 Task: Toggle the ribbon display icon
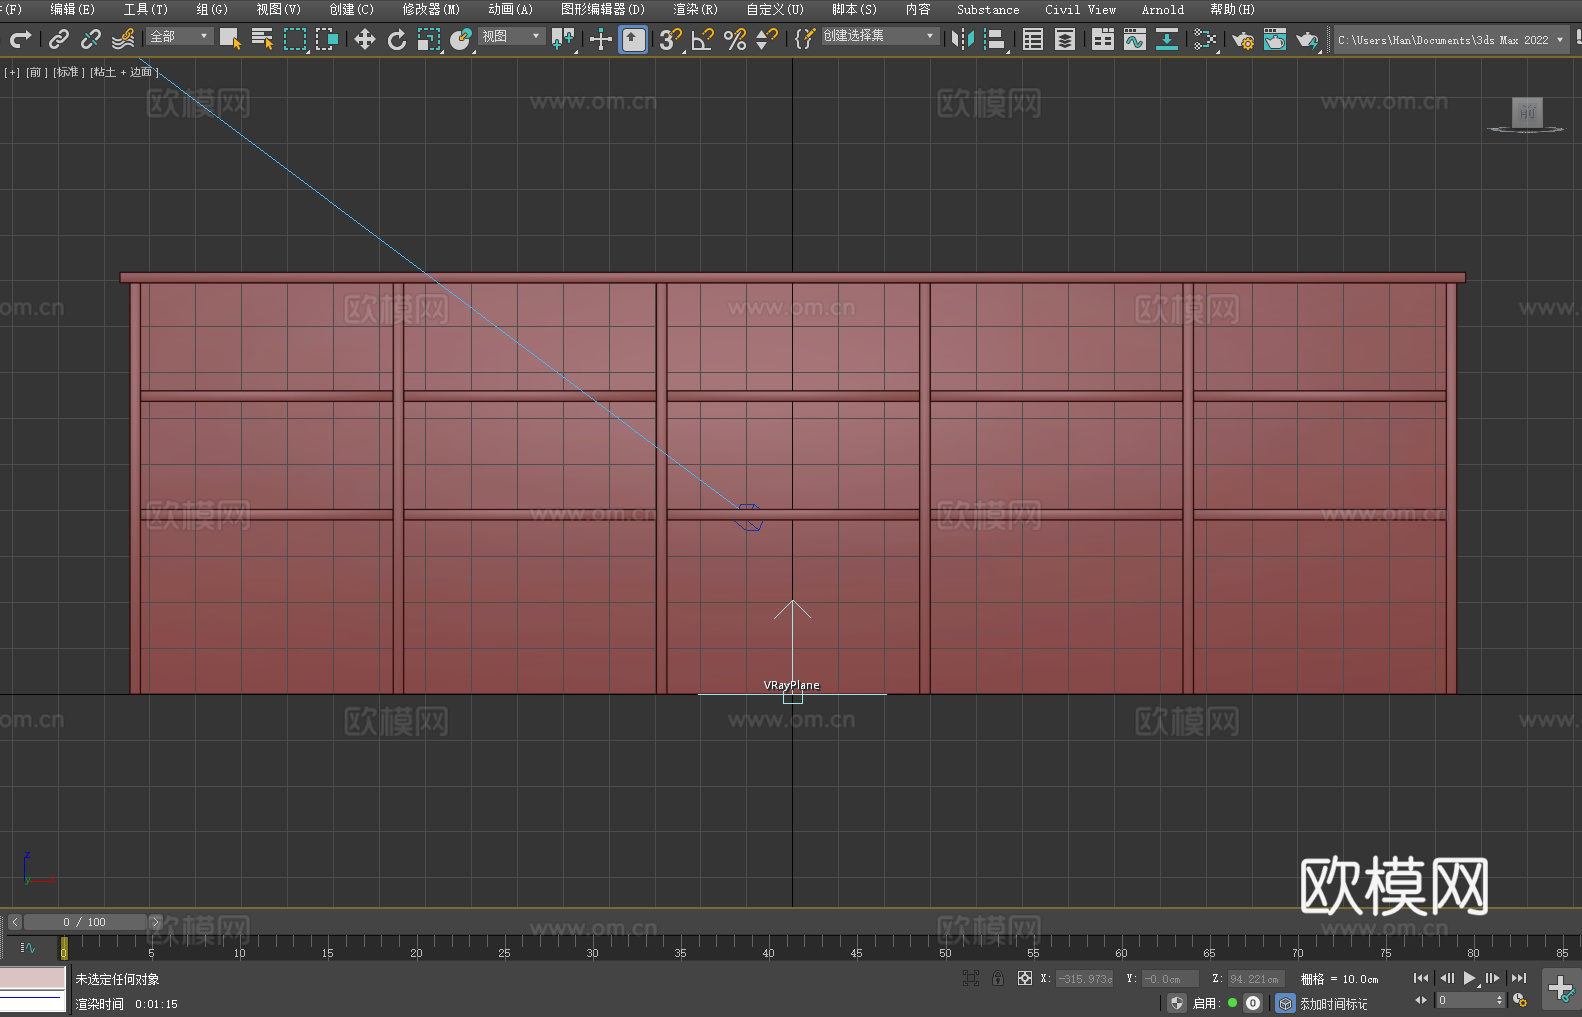1103,39
